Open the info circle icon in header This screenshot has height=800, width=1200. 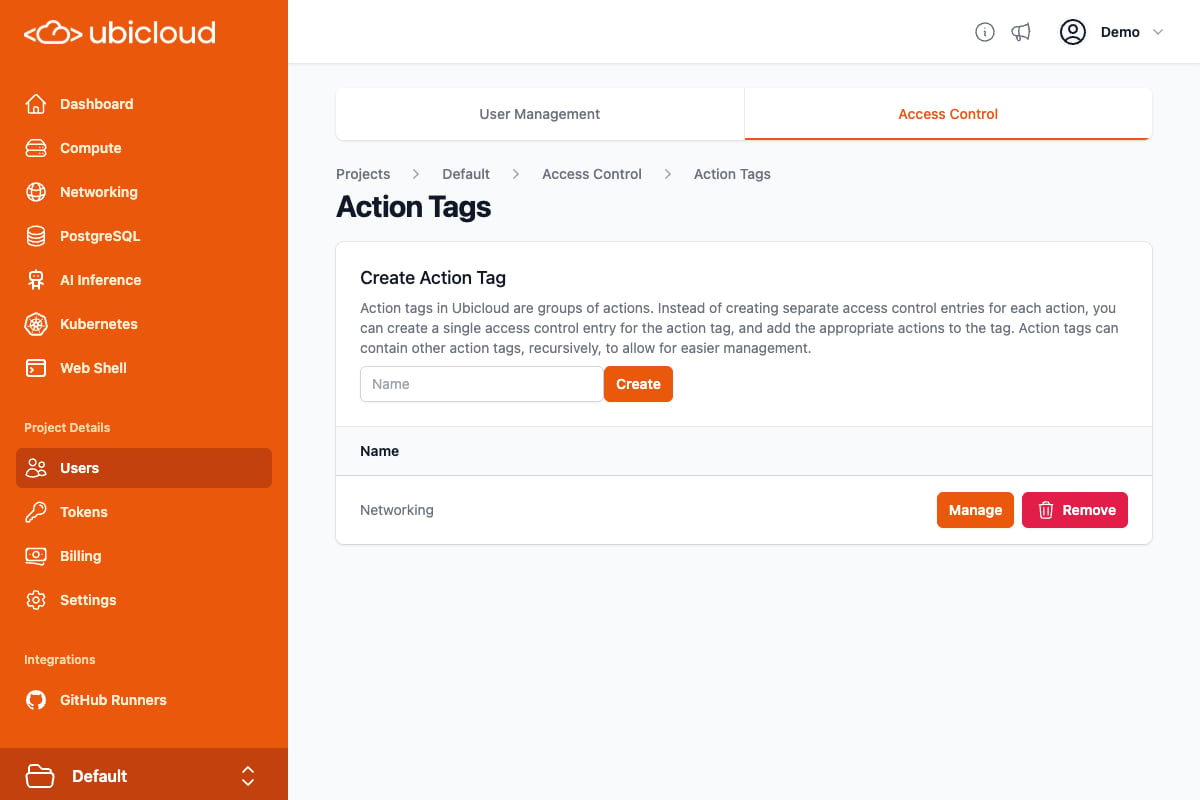pos(985,32)
